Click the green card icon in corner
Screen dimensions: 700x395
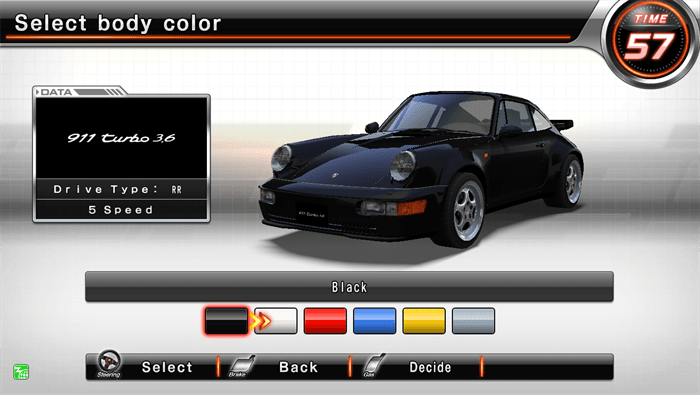[21, 372]
